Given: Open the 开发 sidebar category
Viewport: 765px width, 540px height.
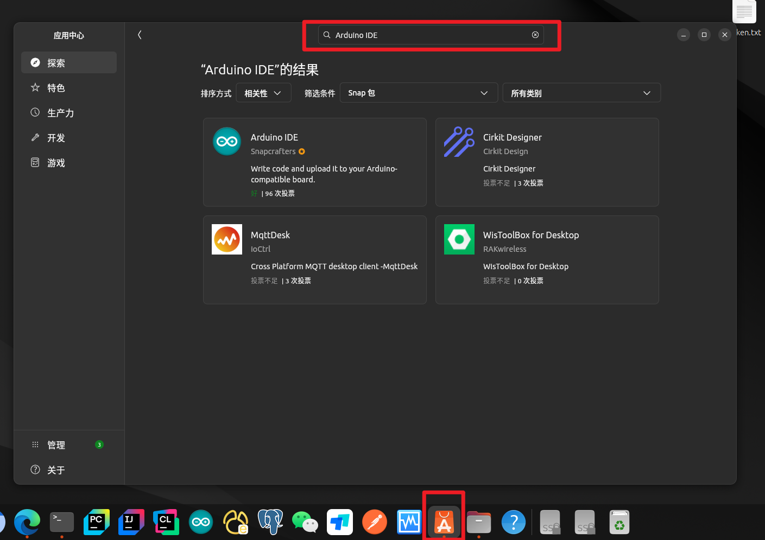Looking at the screenshot, I should point(69,138).
